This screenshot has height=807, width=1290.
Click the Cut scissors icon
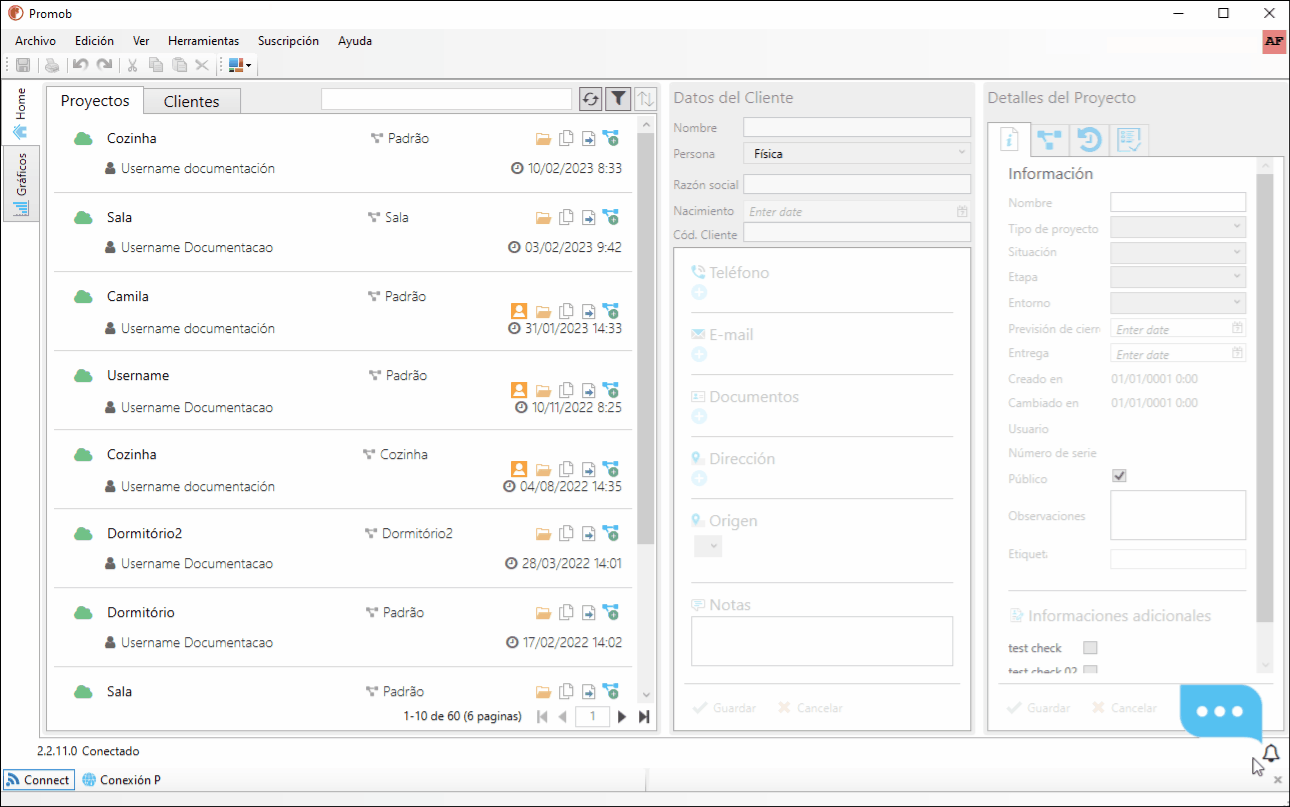pyautogui.click(x=132, y=65)
